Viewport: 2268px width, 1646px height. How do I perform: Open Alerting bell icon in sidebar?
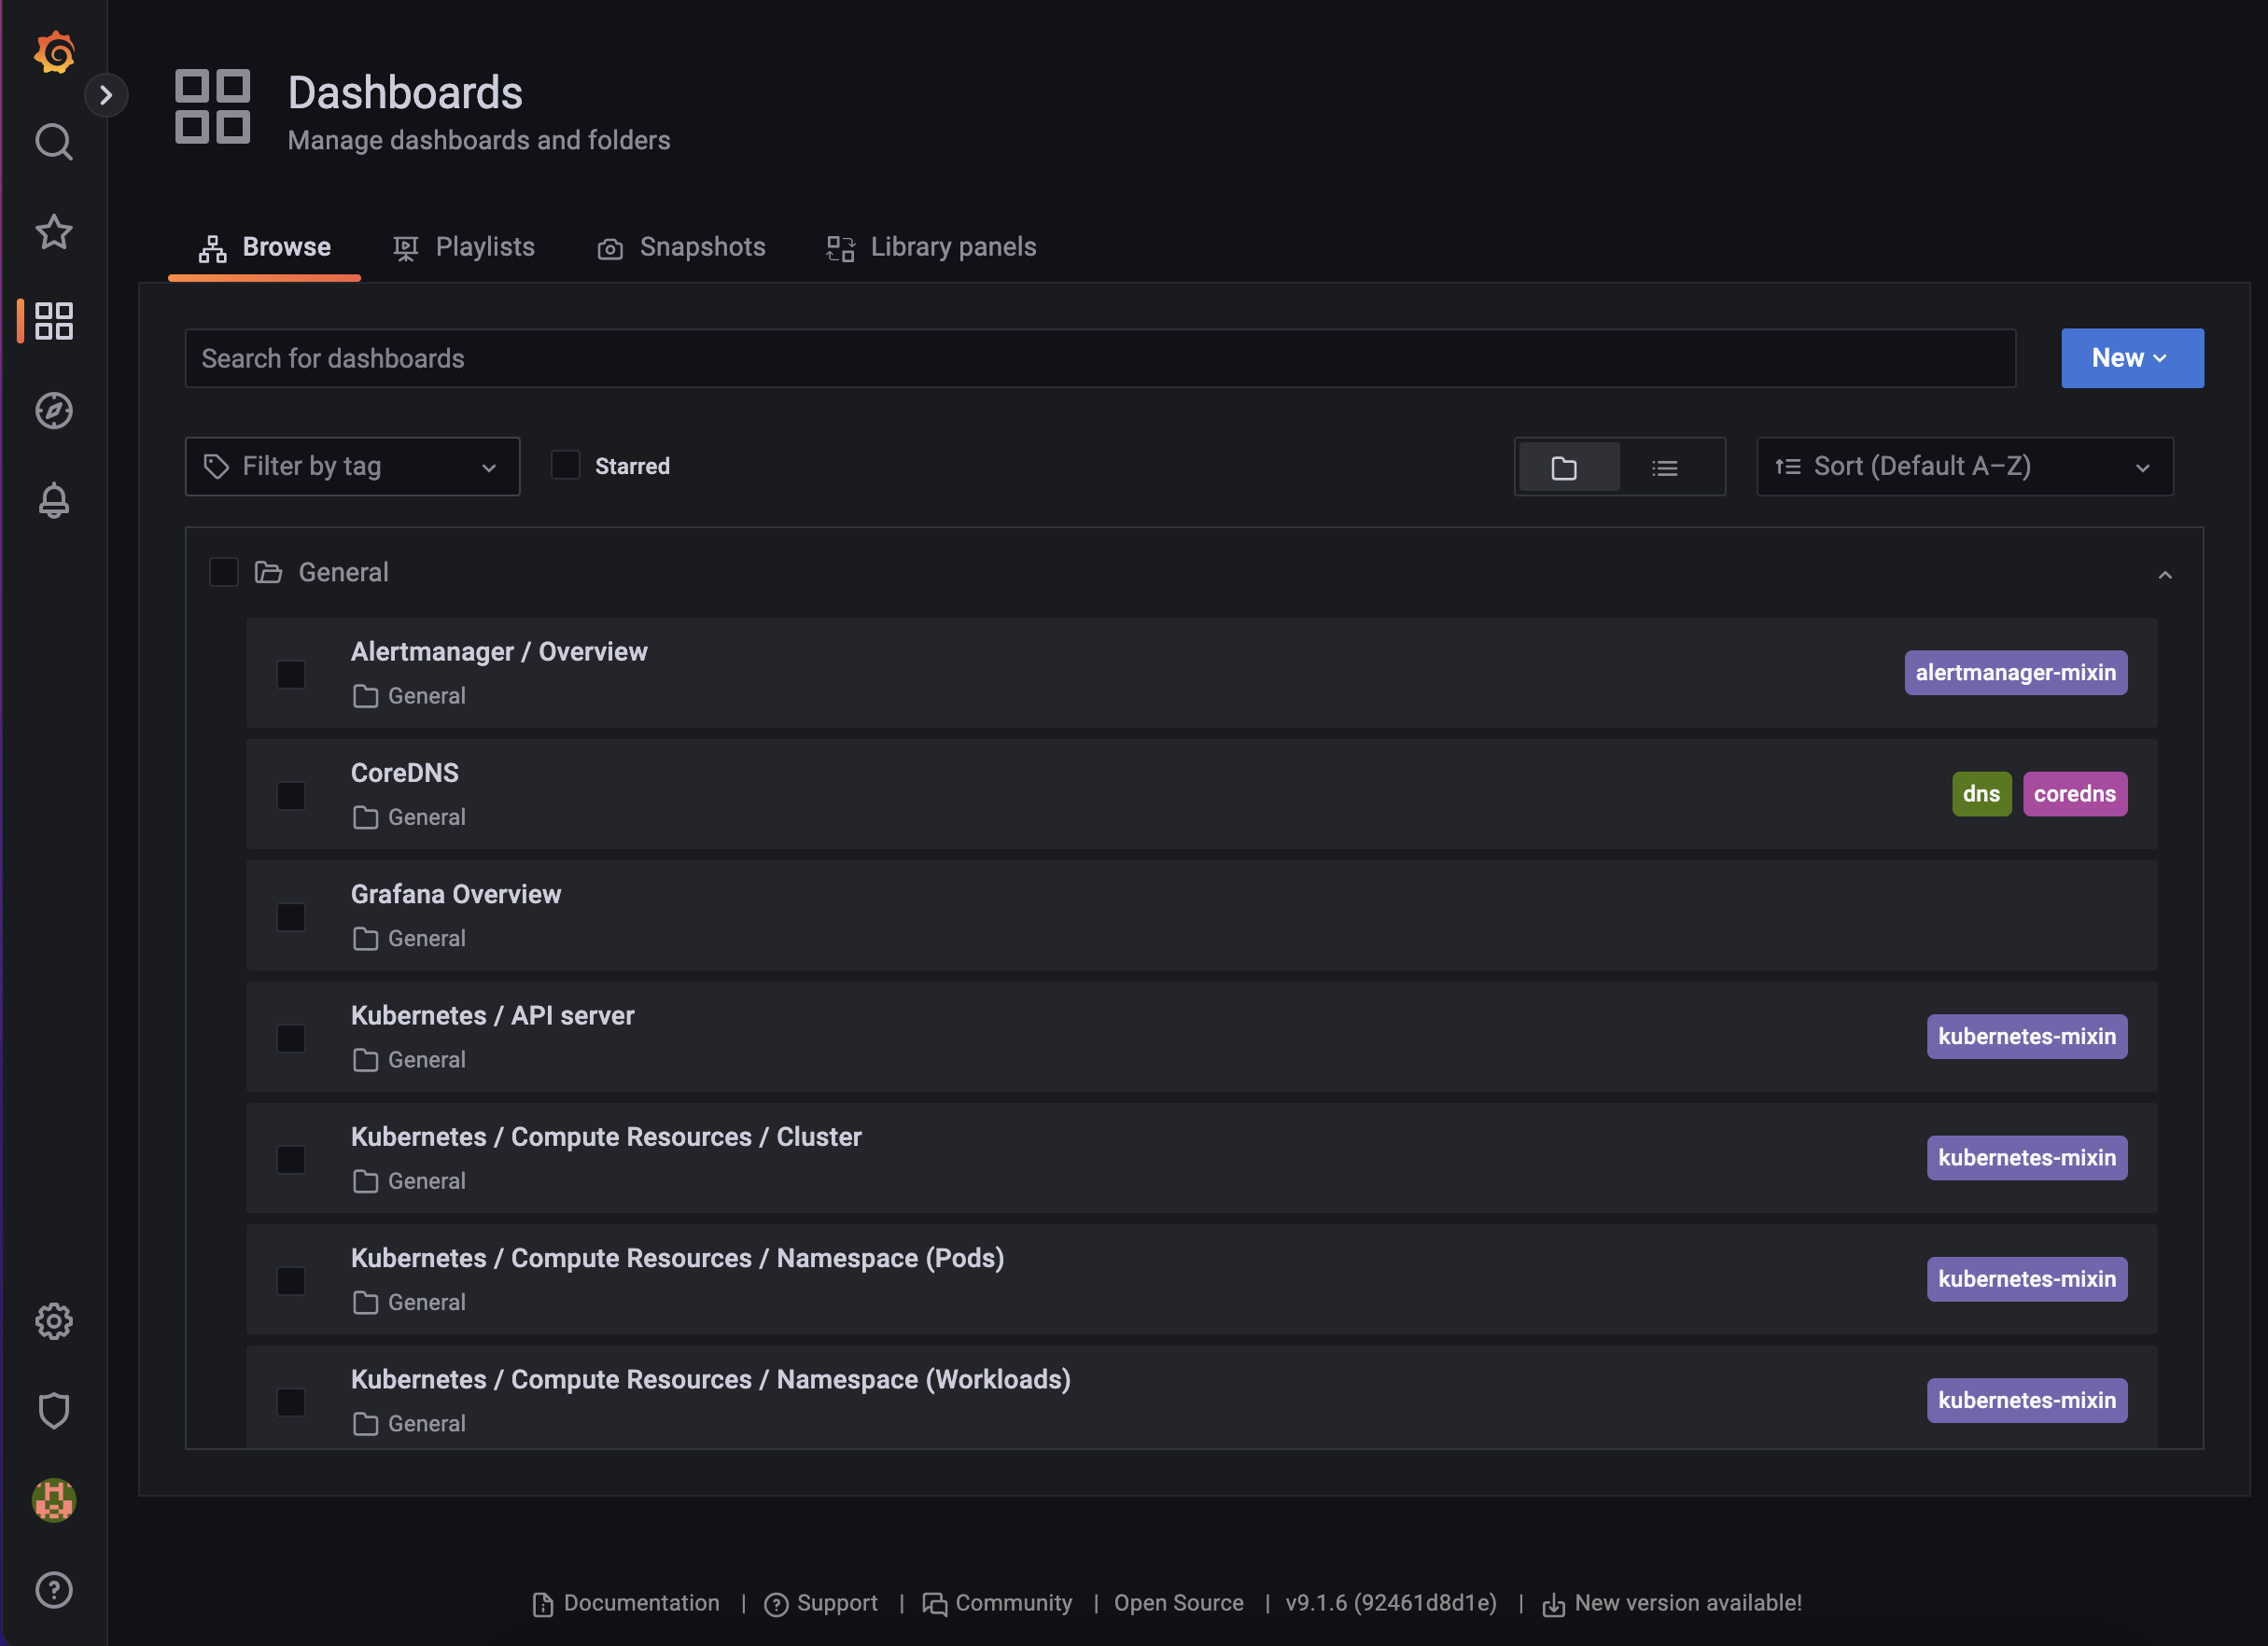tap(53, 500)
